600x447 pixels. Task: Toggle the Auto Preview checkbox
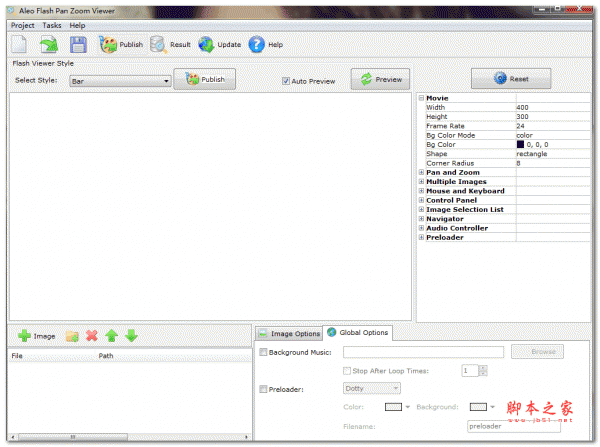tap(285, 81)
